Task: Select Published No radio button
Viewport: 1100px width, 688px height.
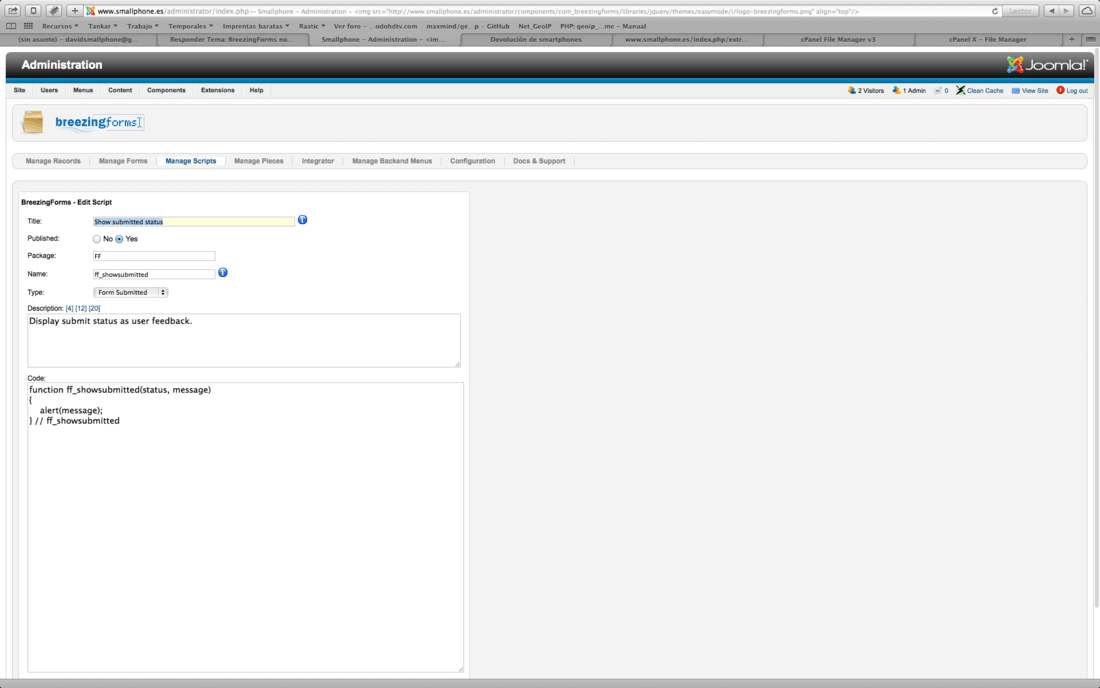Action: coord(97,239)
